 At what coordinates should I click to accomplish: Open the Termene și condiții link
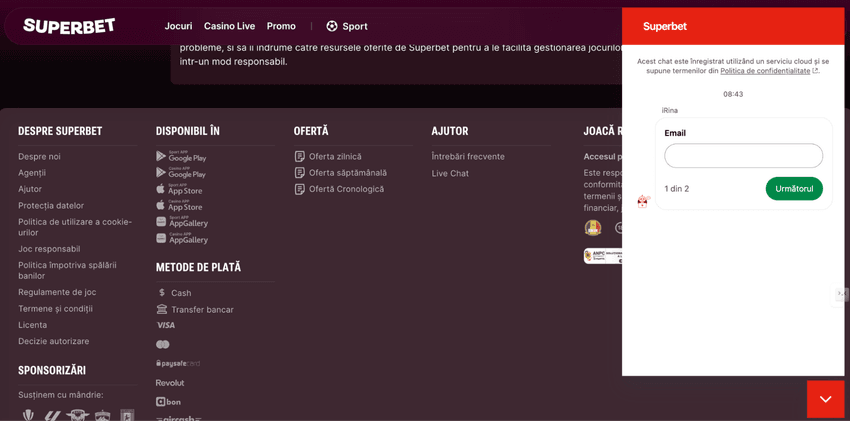(x=55, y=308)
